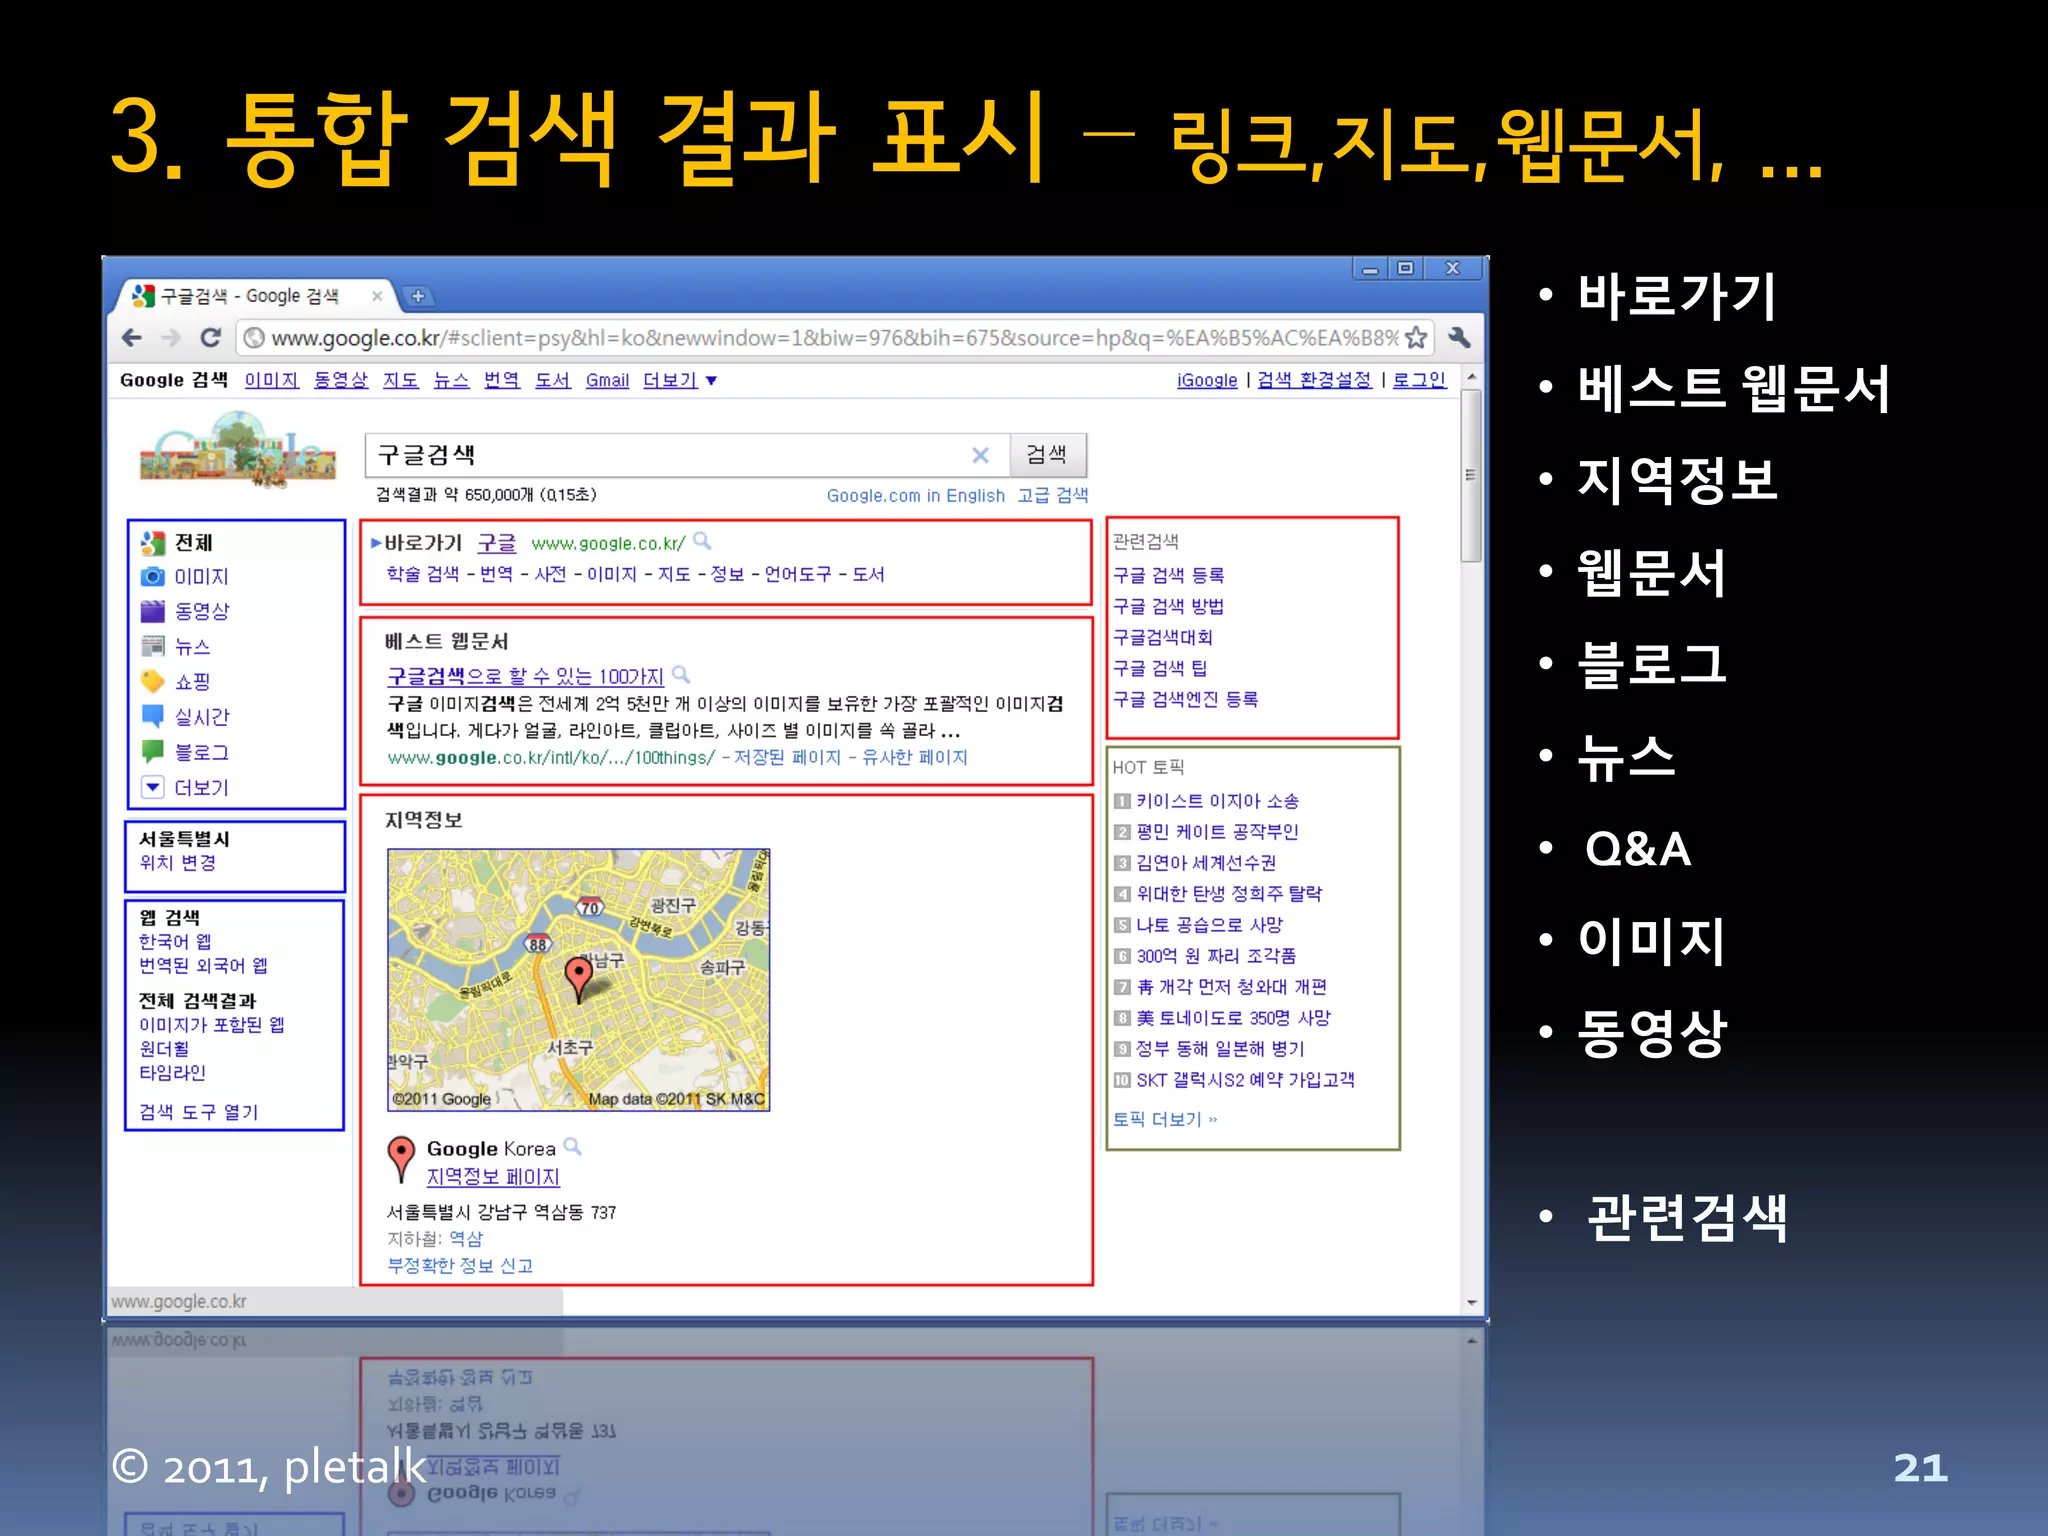Clear search box with the X icon
Viewport: 2048px width, 1536px height.
[981, 456]
